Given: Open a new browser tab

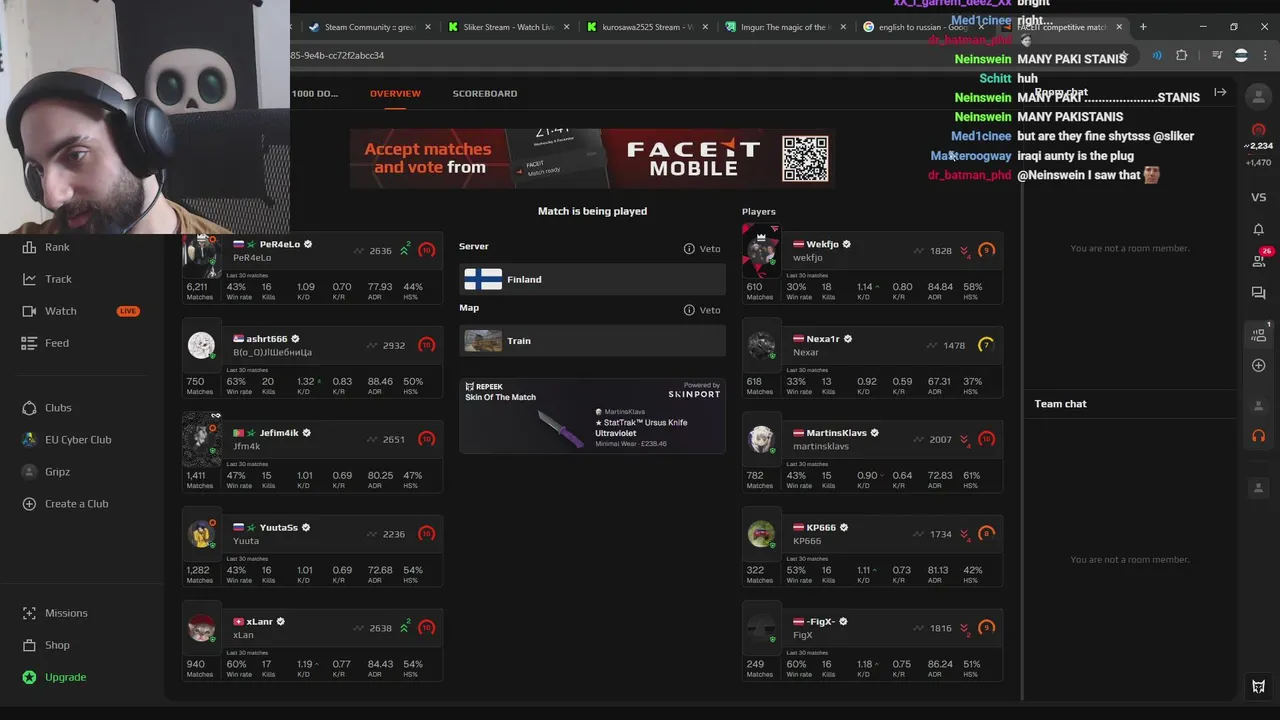Looking at the screenshot, I should (x=1143, y=27).
